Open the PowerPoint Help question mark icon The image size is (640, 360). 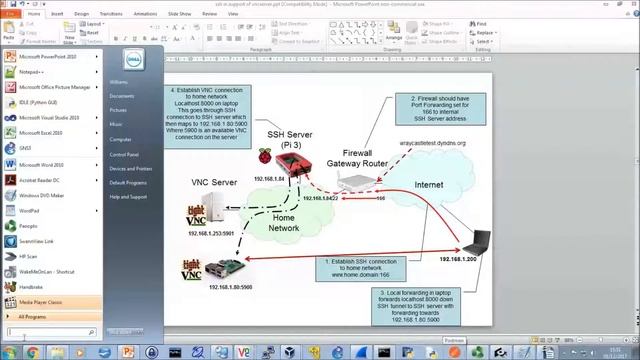tap(636, 14)
